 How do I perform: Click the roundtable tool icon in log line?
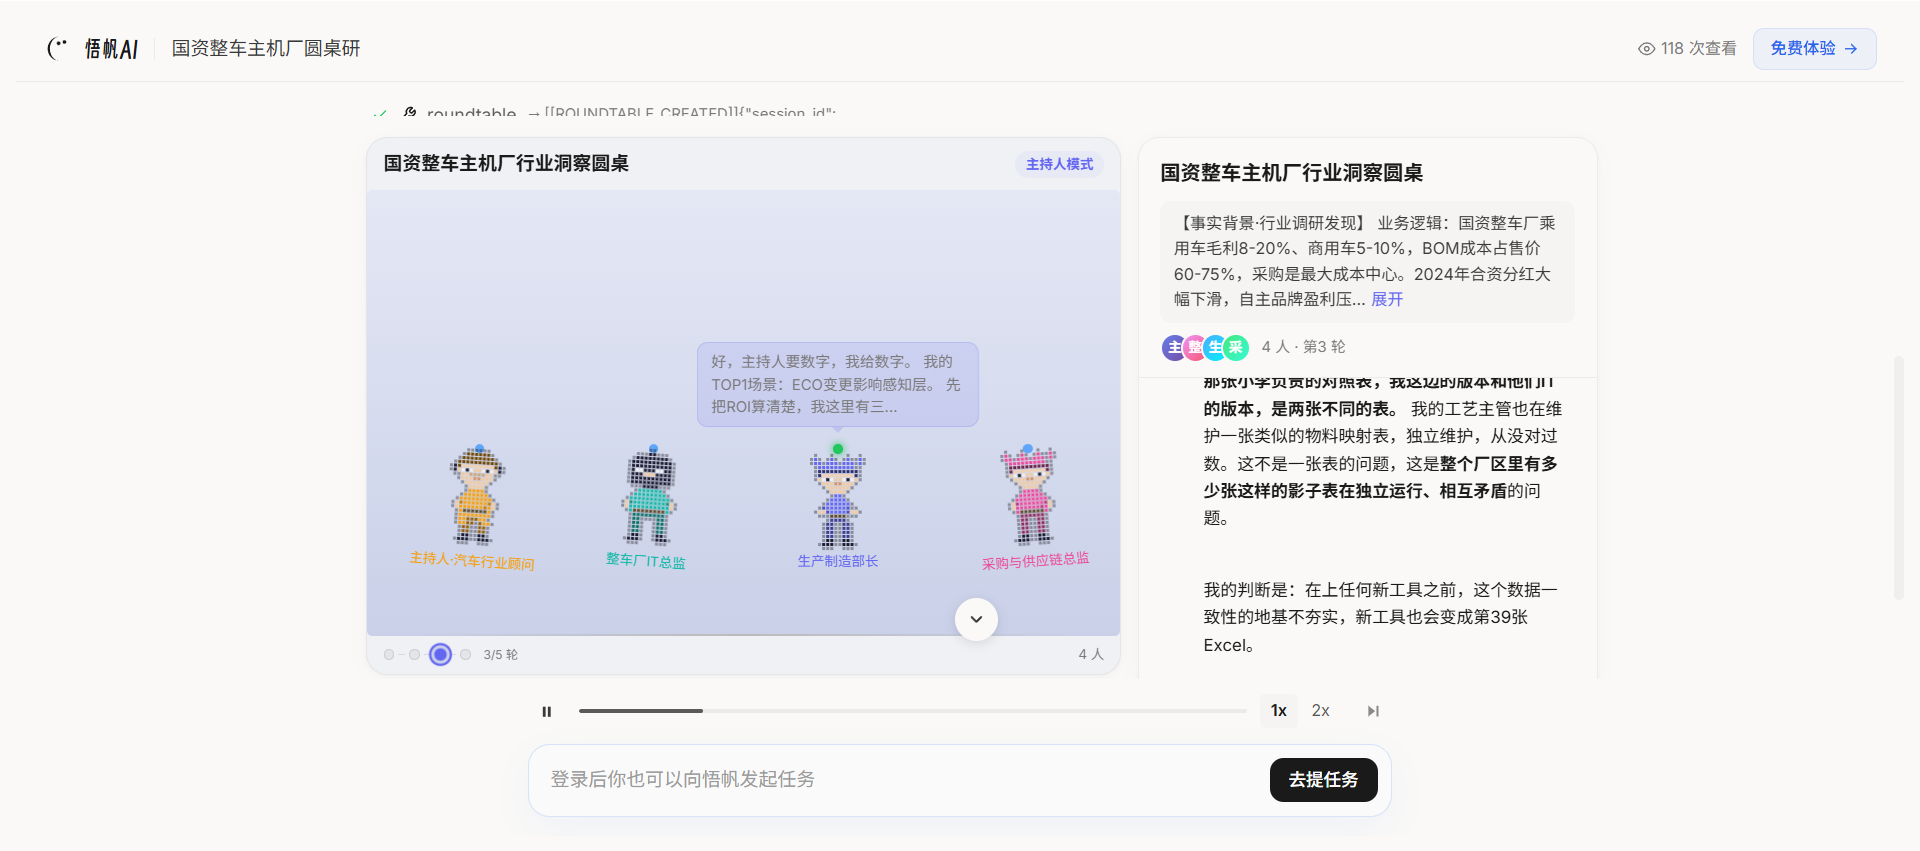(409, 112)
